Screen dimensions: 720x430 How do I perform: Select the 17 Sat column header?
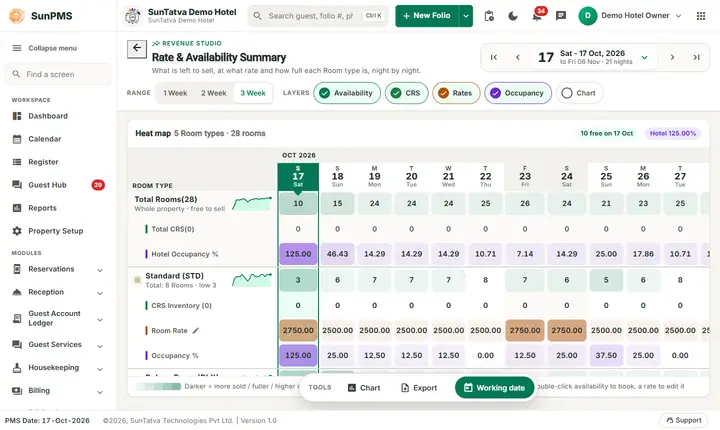pyautogui.click(x=298, y=176)
